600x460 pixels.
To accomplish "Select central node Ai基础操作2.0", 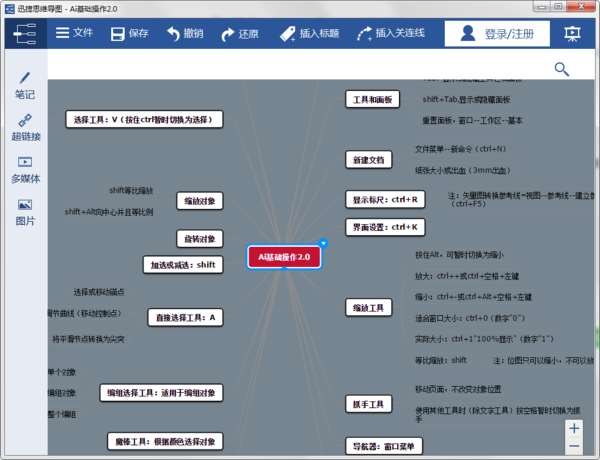I will click(284, 257).
